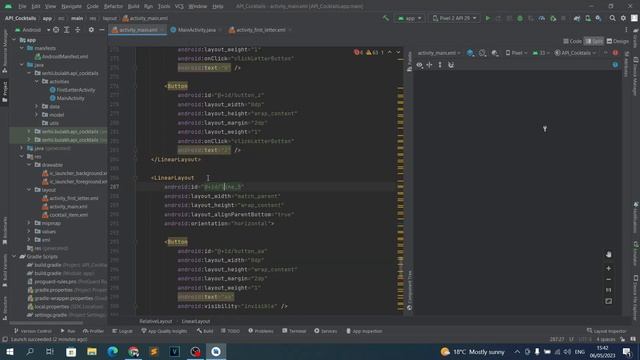This screenshot has height=360, width=640.
Task: Click Expand All in project panel
Action: pos(67,30)
